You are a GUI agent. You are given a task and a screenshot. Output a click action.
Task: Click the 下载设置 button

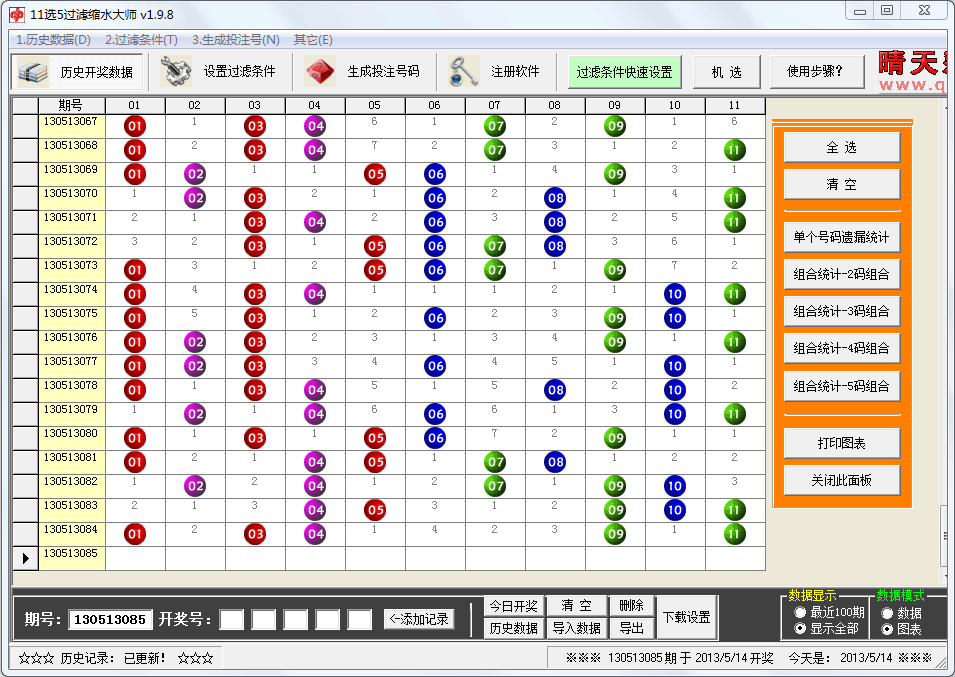687,617
